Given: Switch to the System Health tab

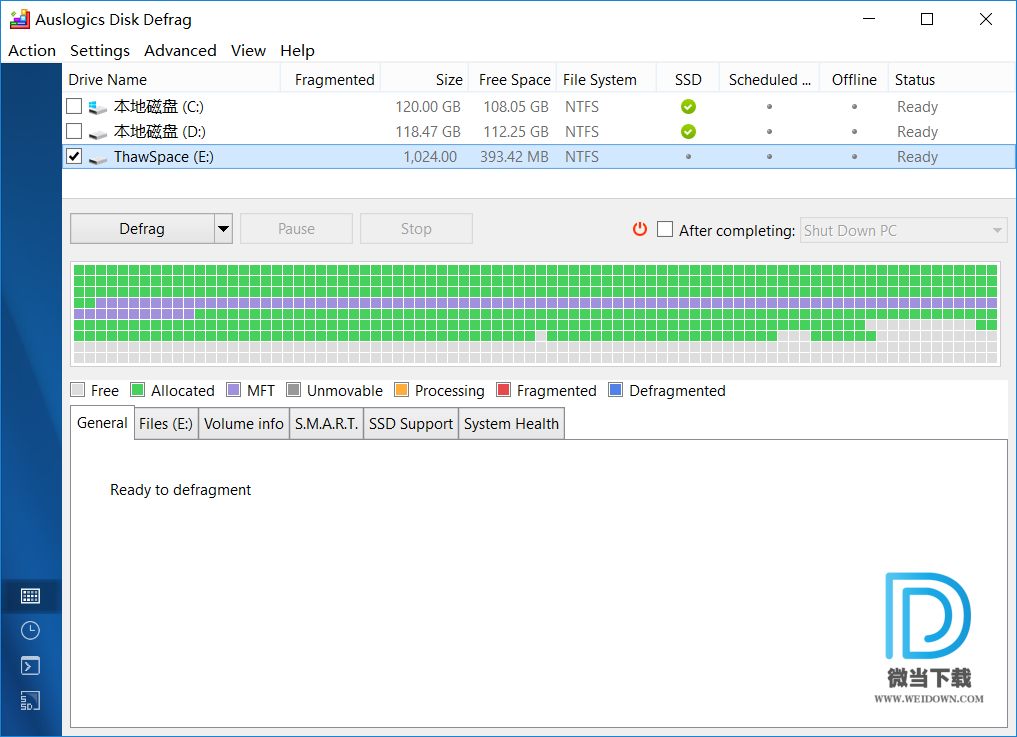Looking at the screenshot, I should [x=511, y=424].
